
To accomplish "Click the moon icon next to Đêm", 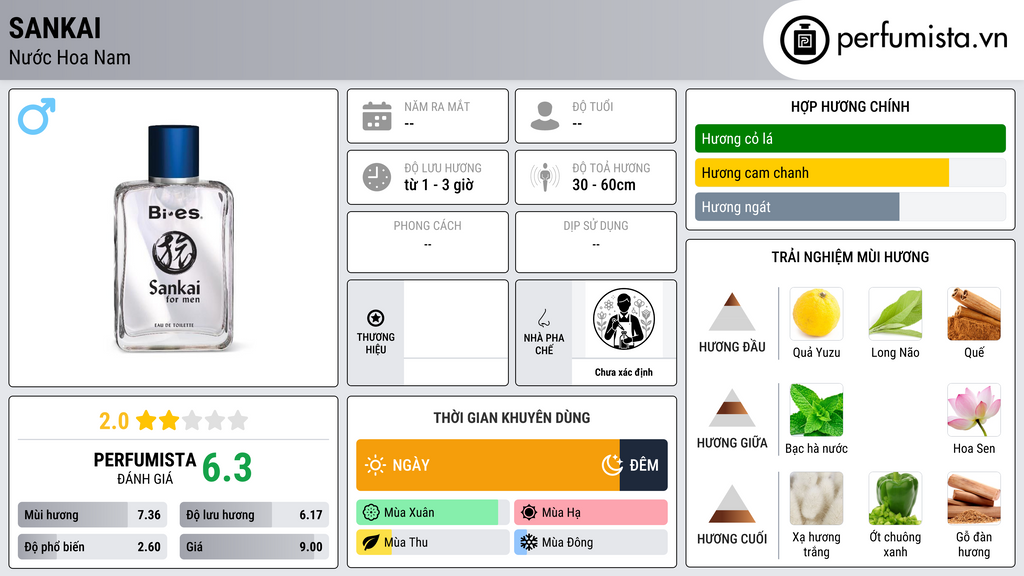I will tap(612, 465).
